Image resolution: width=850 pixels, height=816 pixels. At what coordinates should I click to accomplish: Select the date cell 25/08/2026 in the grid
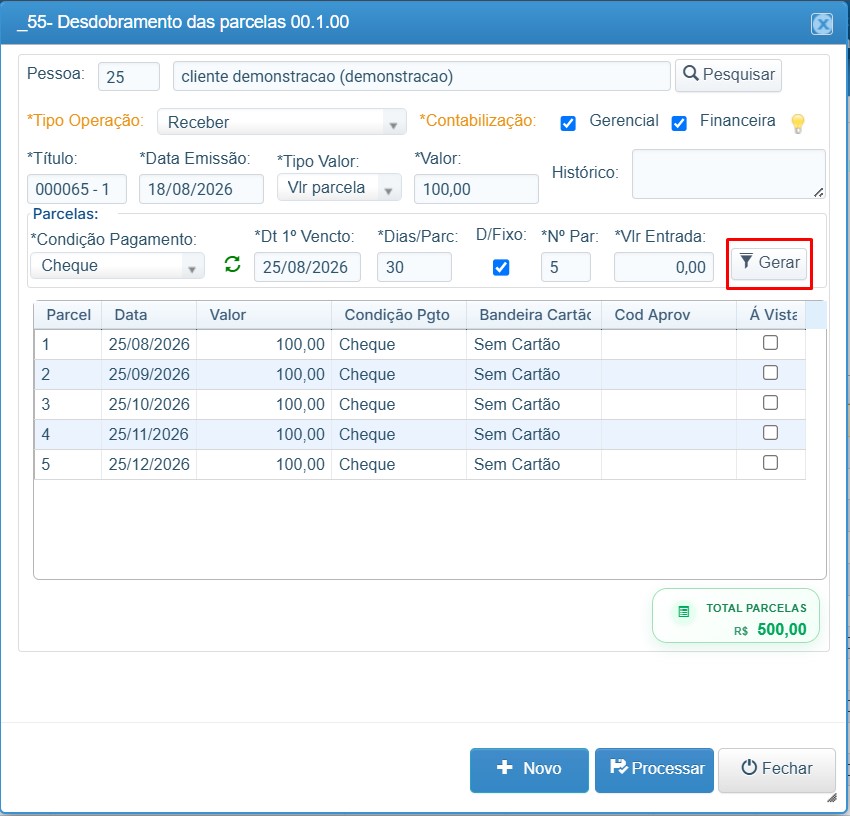149,344
